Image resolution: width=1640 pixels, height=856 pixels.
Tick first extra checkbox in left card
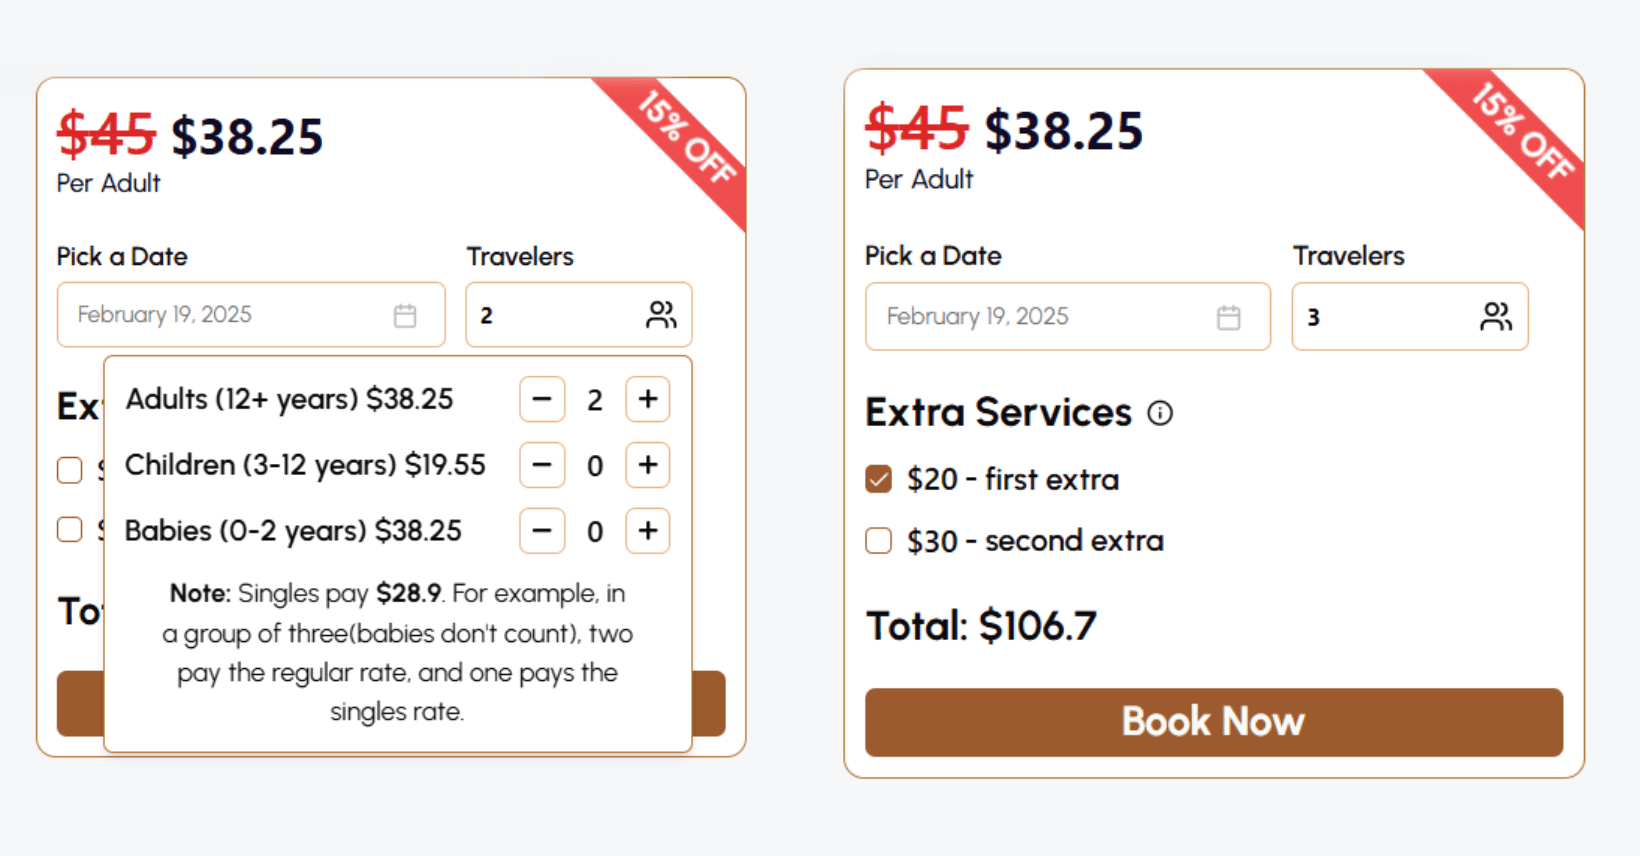[x=70, y=470]
